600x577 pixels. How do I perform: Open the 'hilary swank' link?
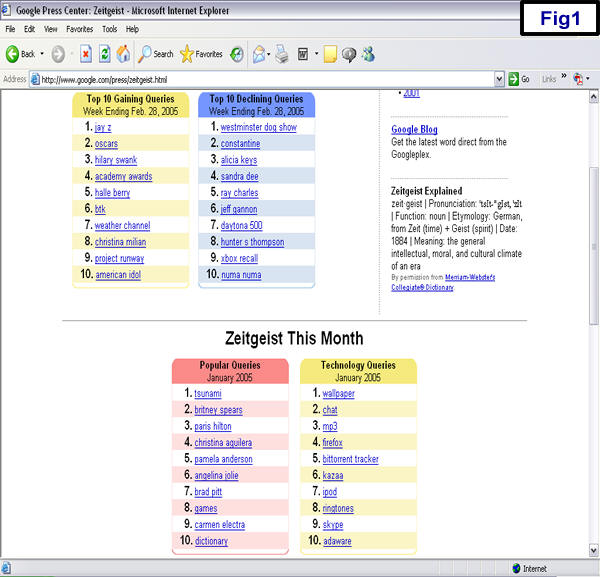pos(116,160)
